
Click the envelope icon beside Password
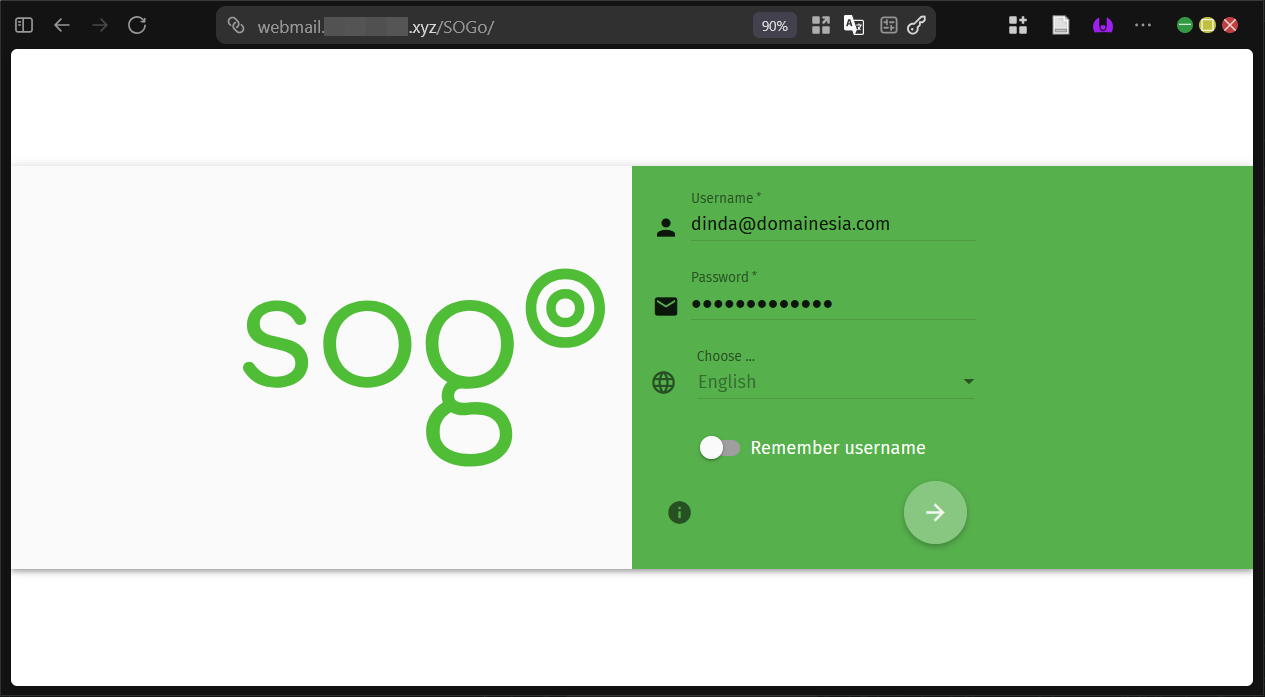coord(666,306)
